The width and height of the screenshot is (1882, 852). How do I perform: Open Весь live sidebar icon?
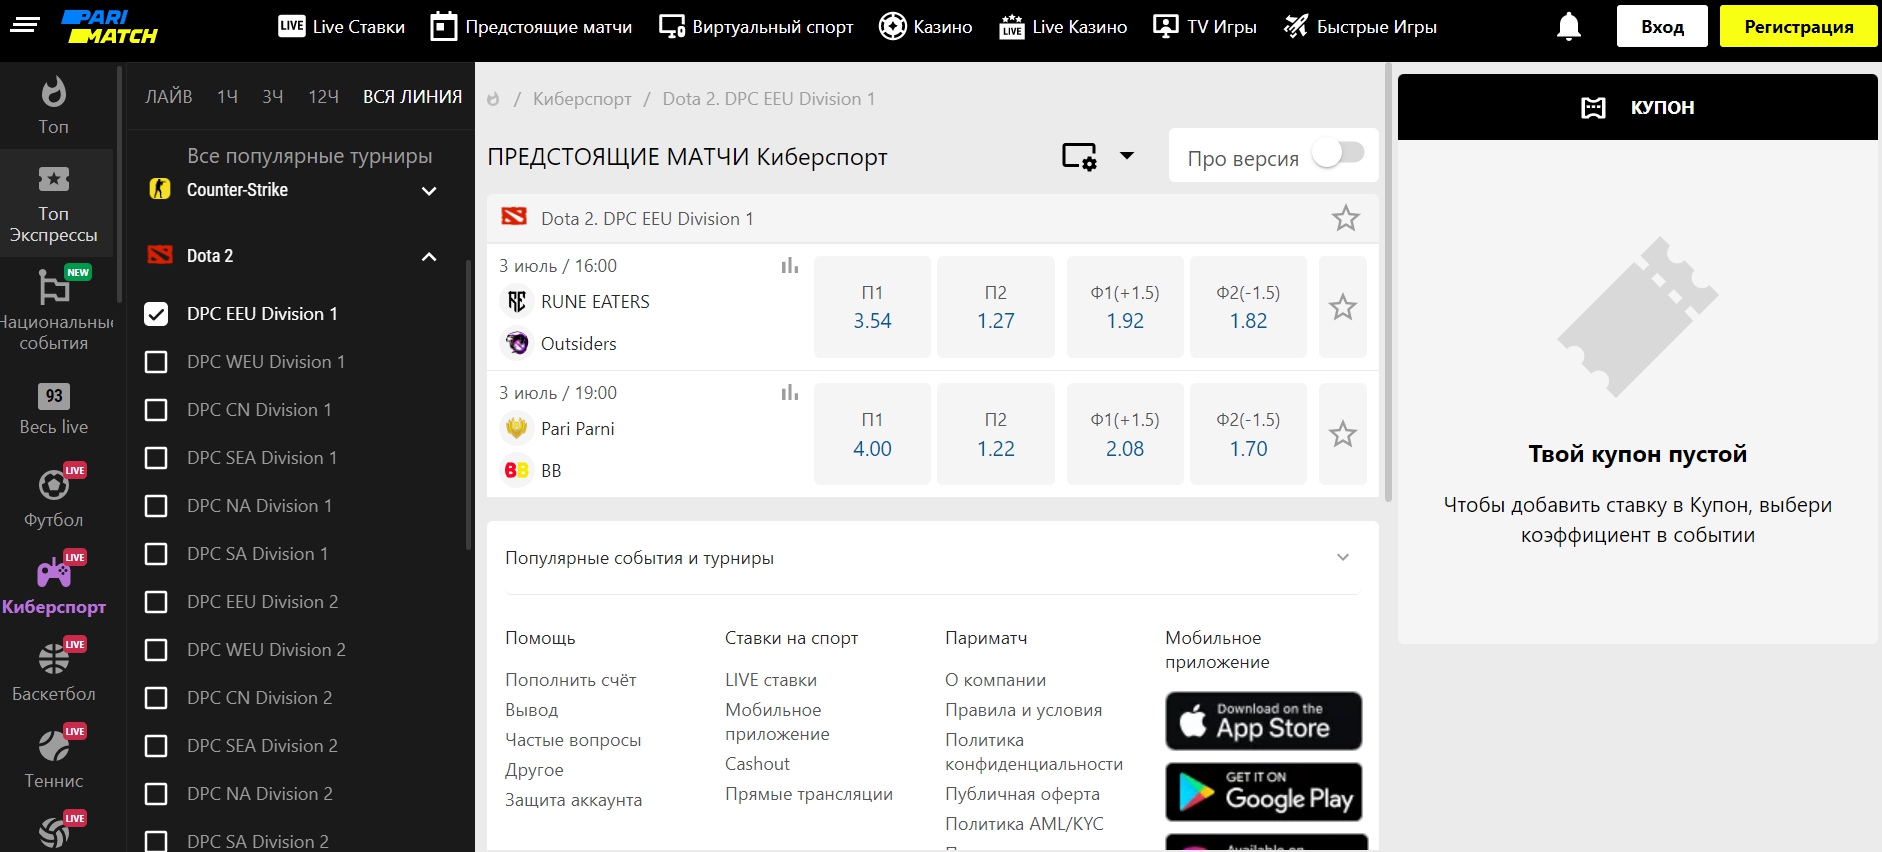[54, 396]
